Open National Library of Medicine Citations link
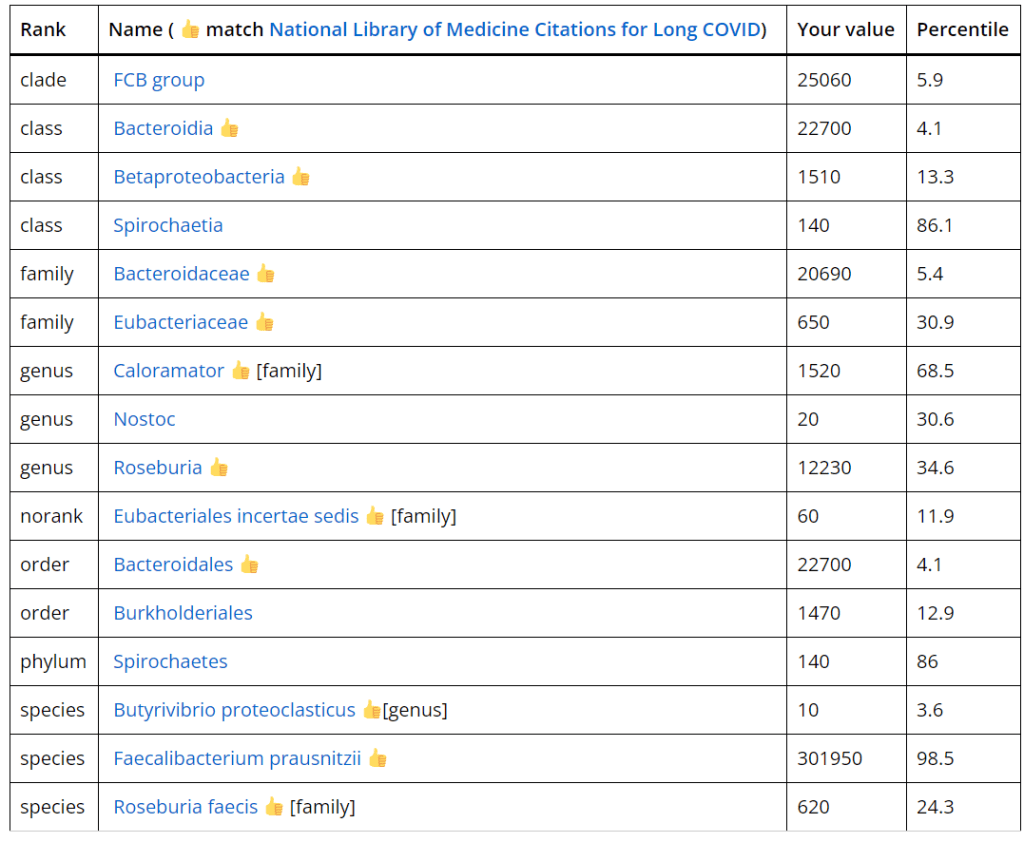1024x842 pixels. (x=514, y=30)
